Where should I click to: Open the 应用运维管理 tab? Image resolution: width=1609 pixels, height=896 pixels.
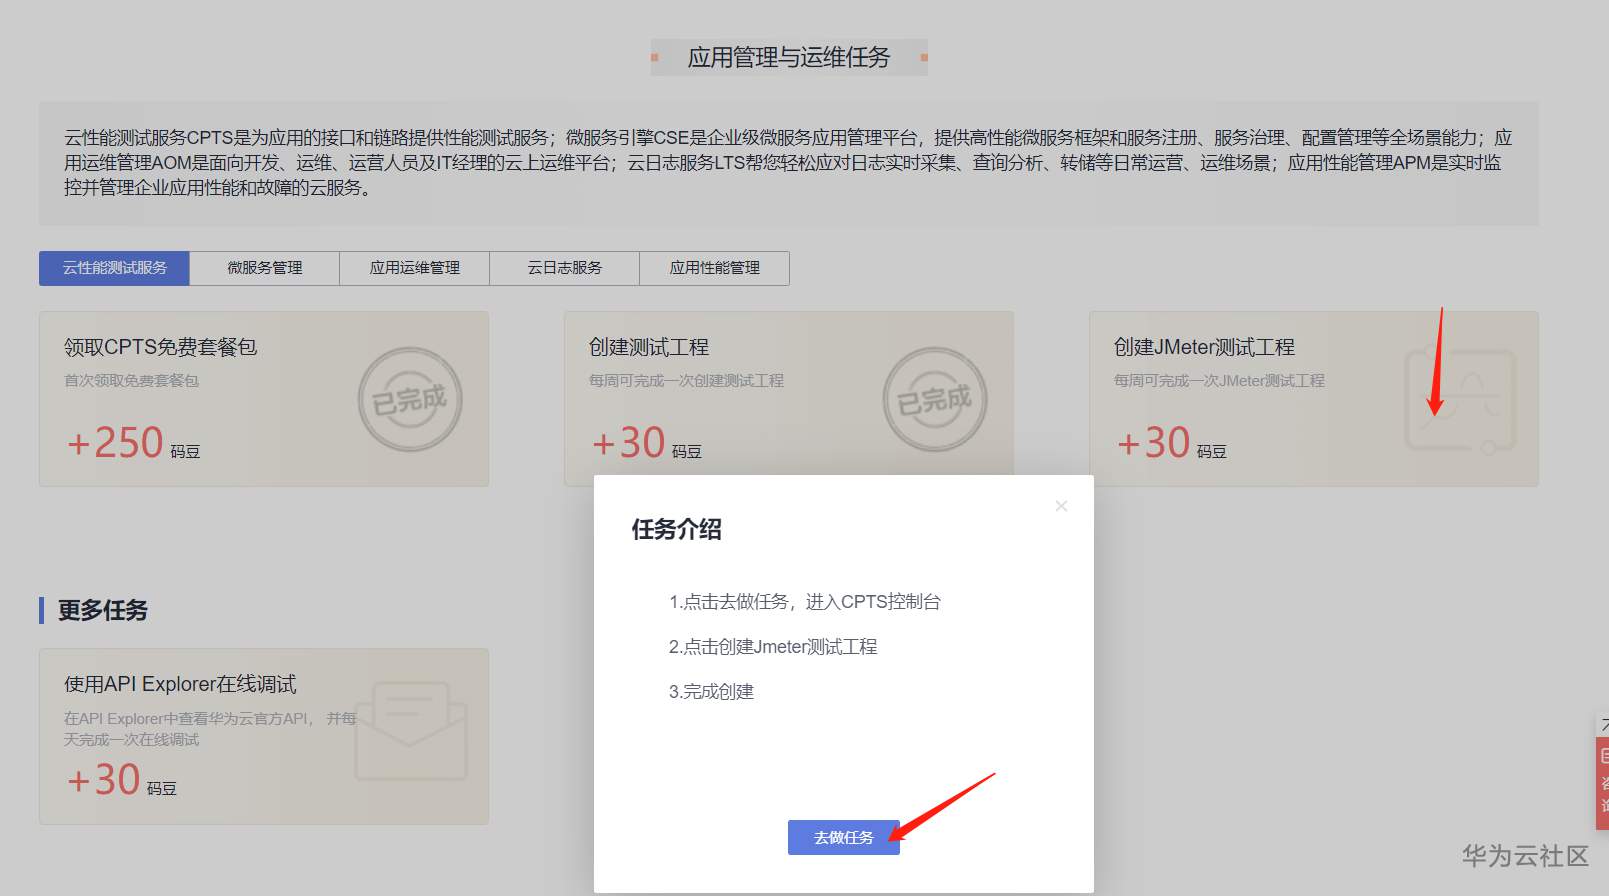pos(415,268)
